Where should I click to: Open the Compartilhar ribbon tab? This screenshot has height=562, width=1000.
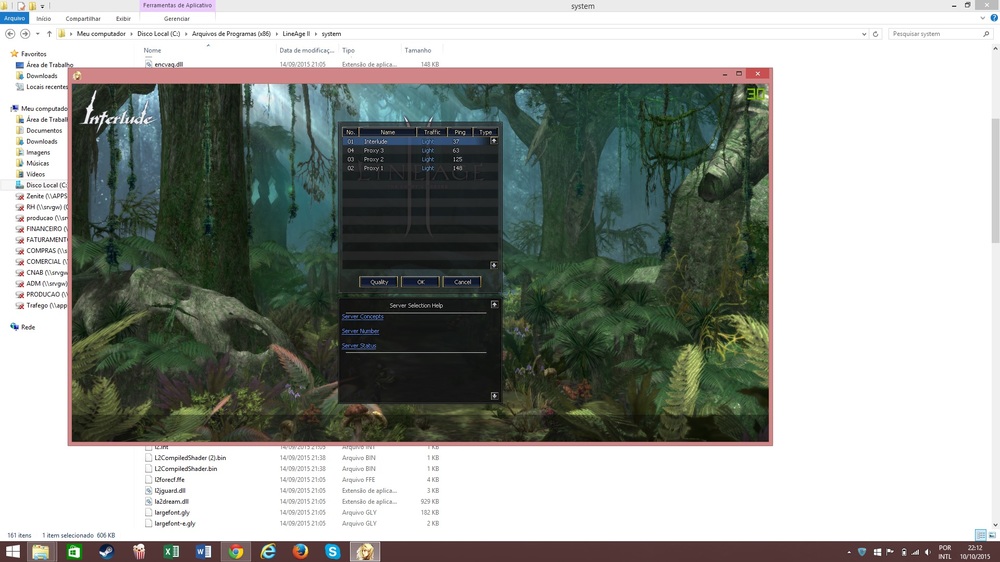(83, 18)
